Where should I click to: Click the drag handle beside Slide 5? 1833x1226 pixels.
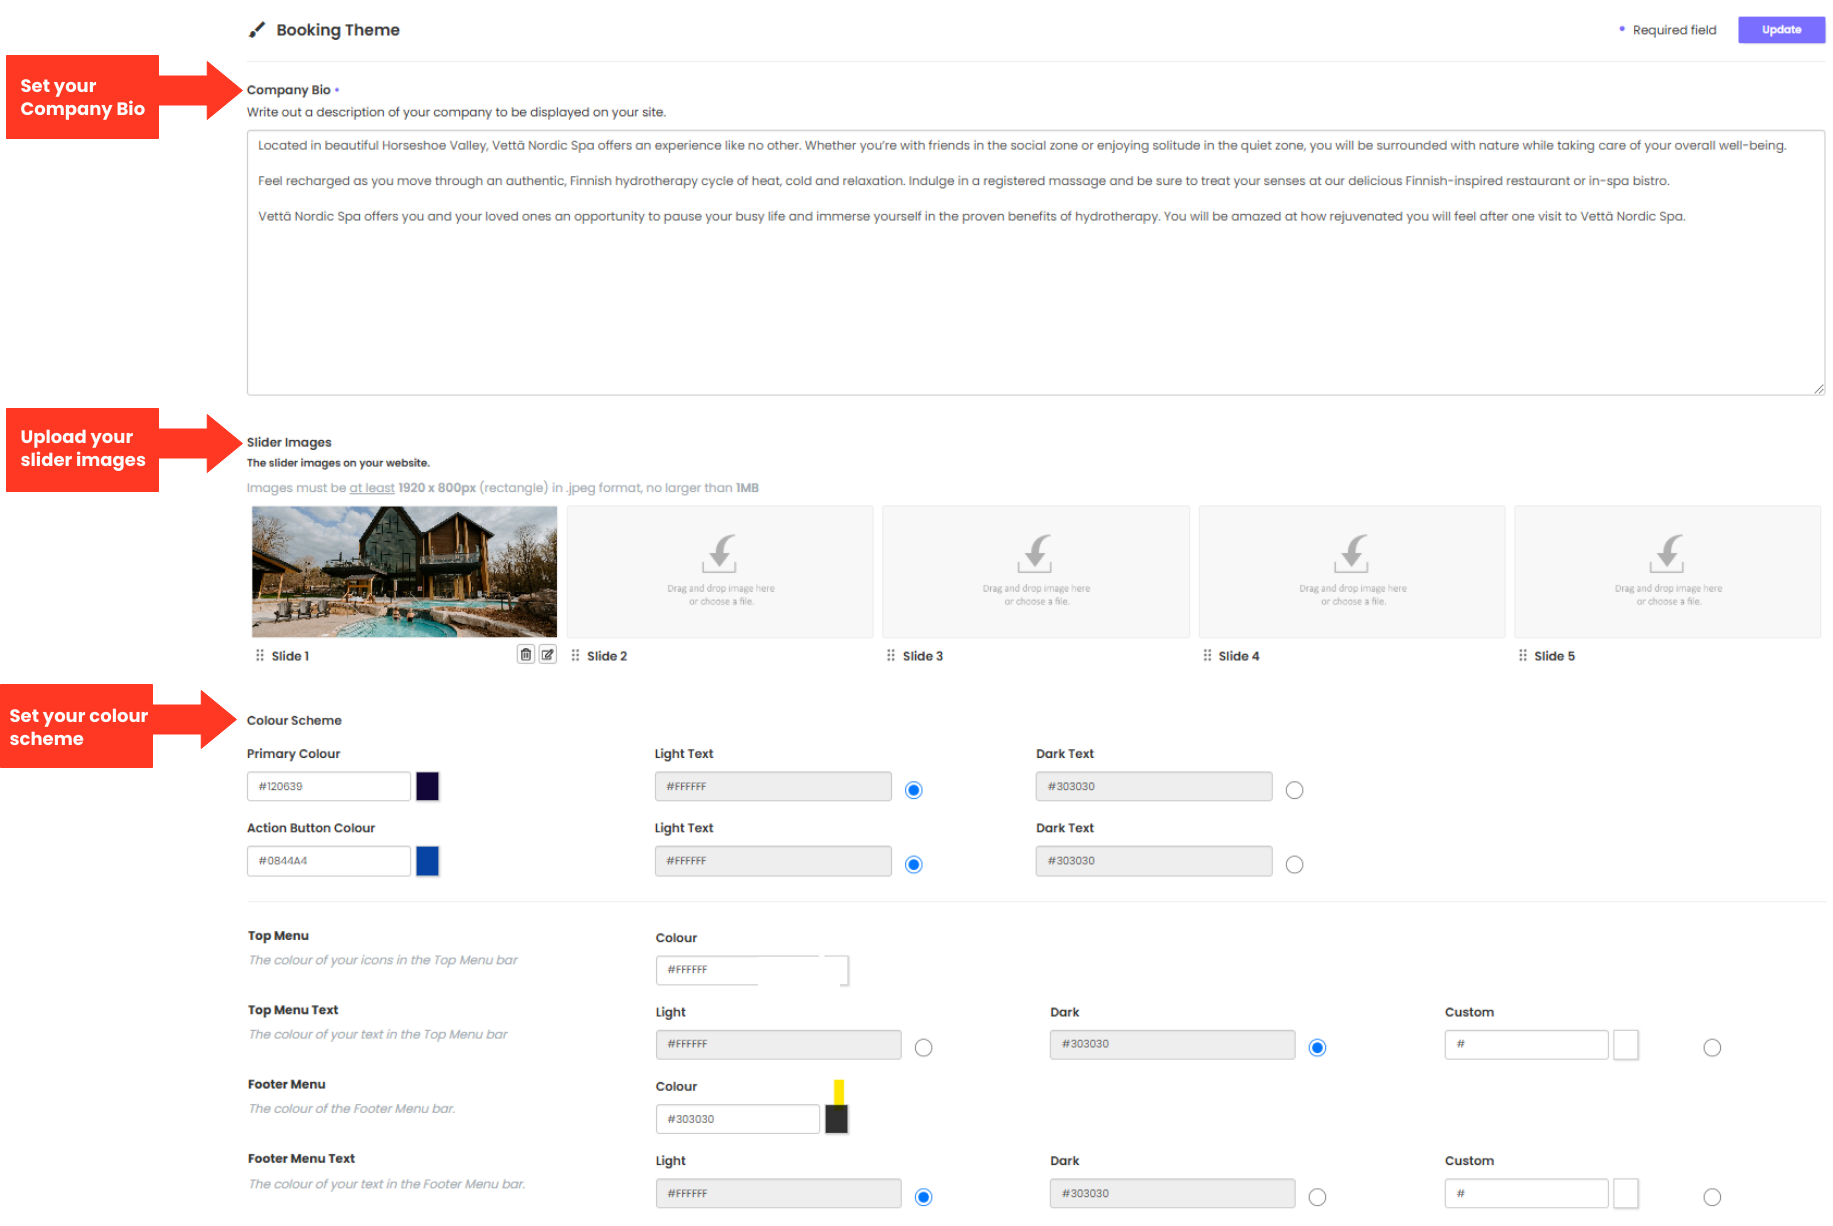tap(1523, 656)
